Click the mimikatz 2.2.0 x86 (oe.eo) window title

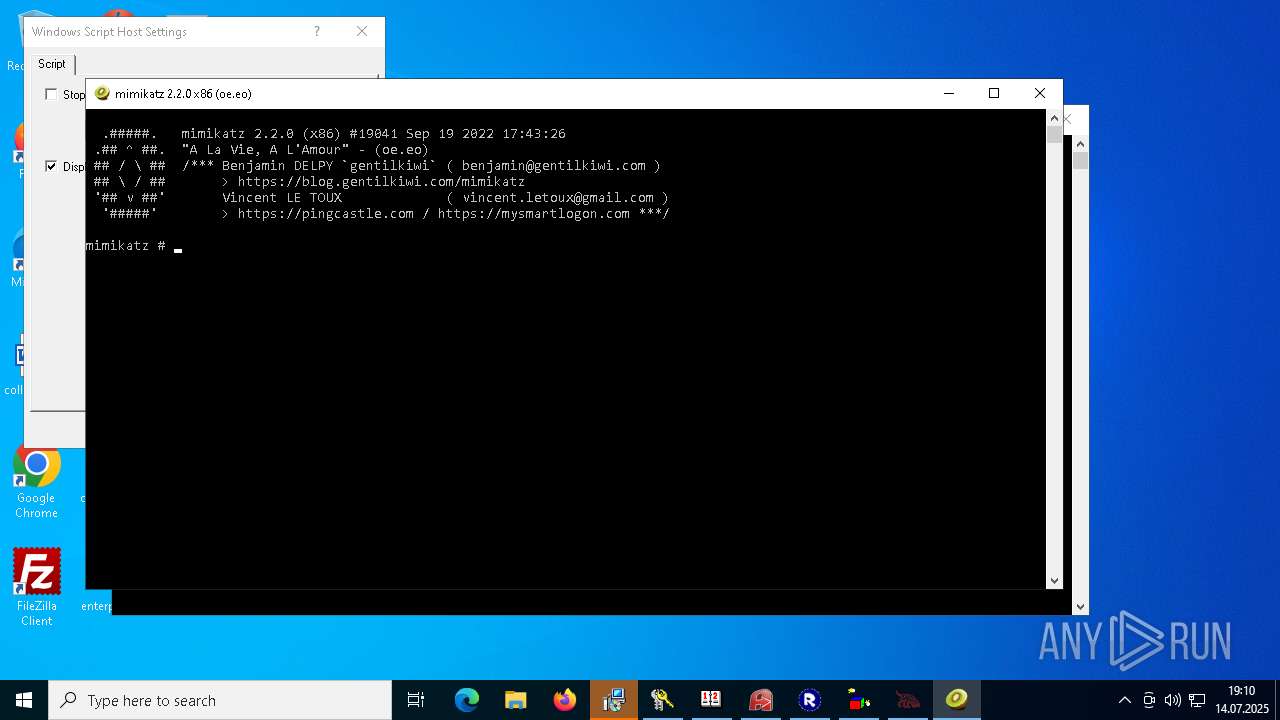183,94
